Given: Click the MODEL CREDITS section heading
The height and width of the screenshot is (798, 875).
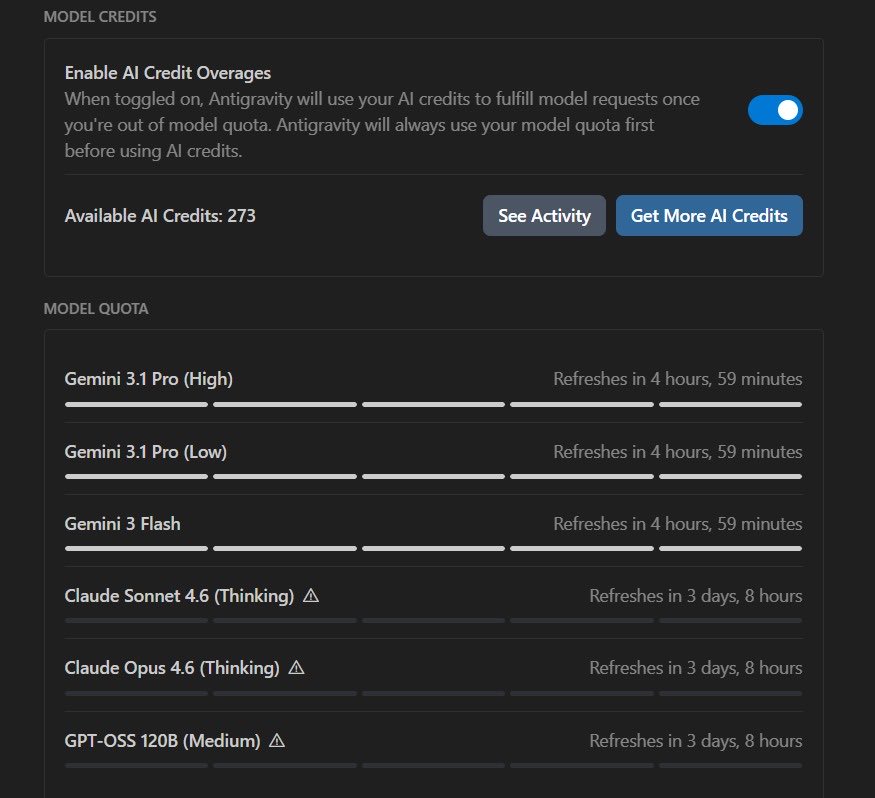Looking at the screenshot, I should pos(100,17).
